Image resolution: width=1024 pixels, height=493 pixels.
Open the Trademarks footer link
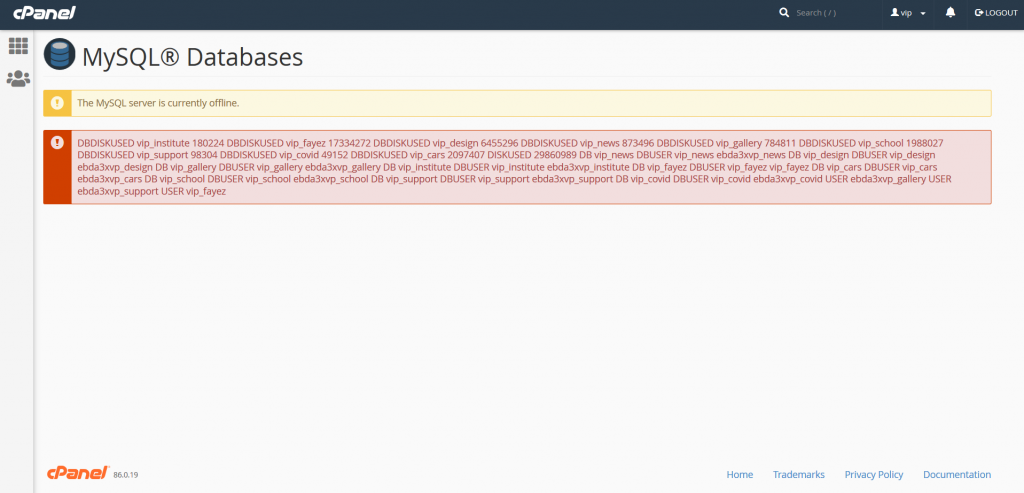point(799,475)
